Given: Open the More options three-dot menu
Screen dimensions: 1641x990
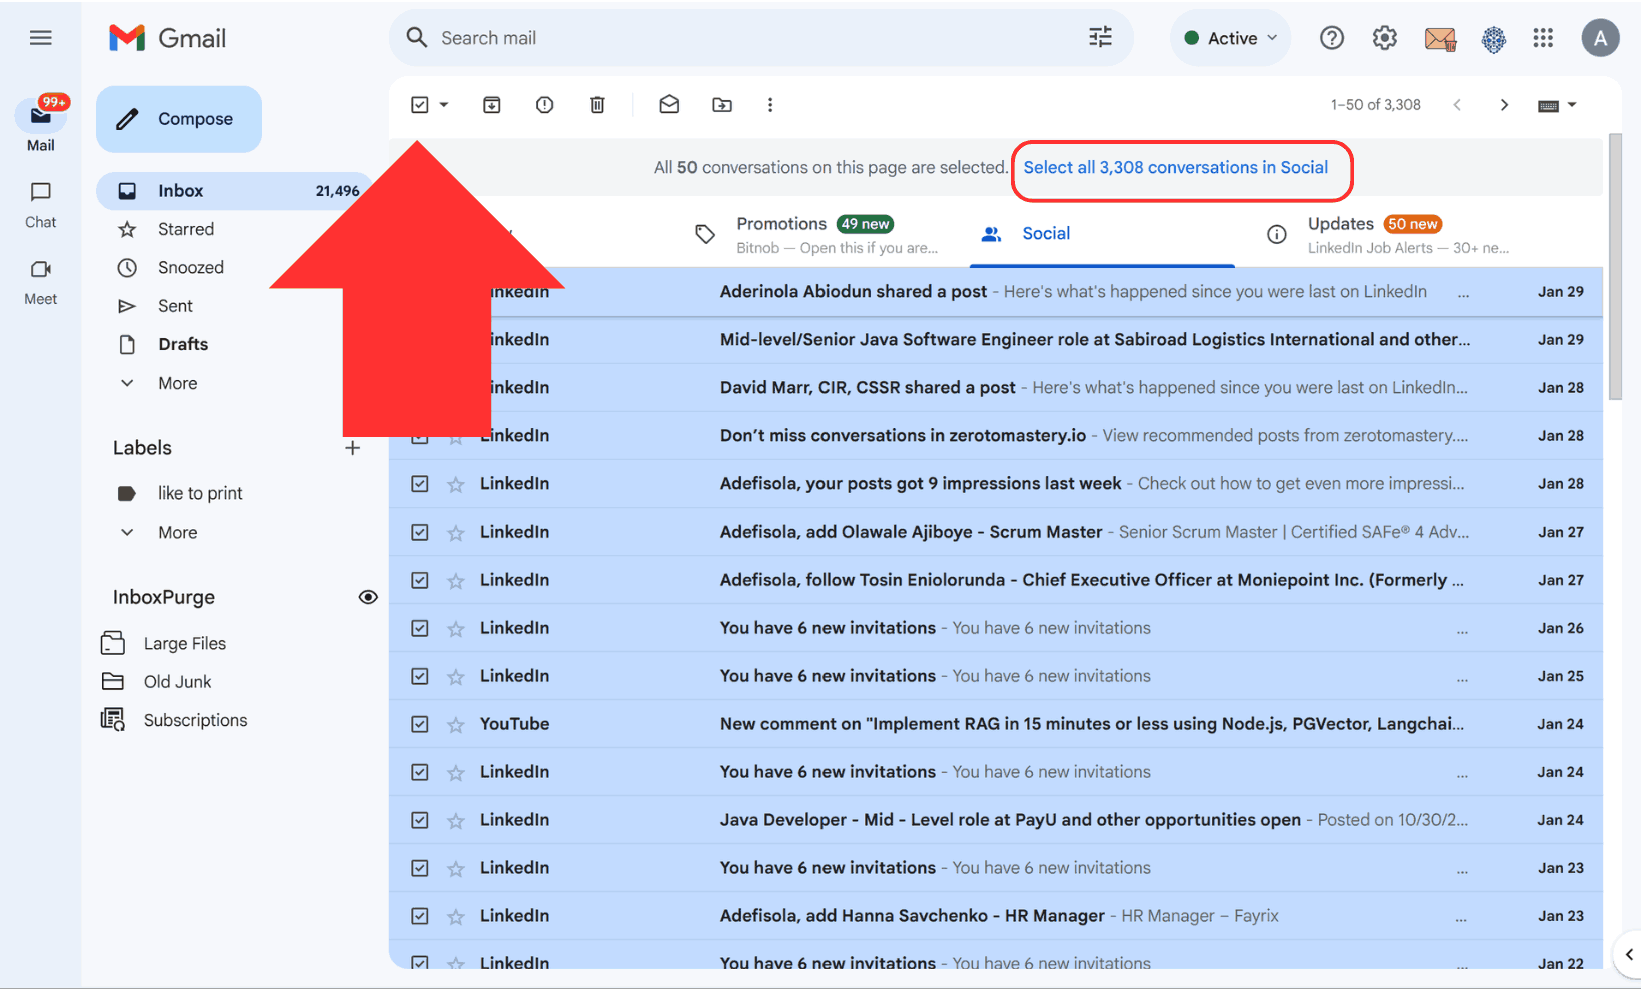Looking at the screenshot, I should [x=770, y=105].
